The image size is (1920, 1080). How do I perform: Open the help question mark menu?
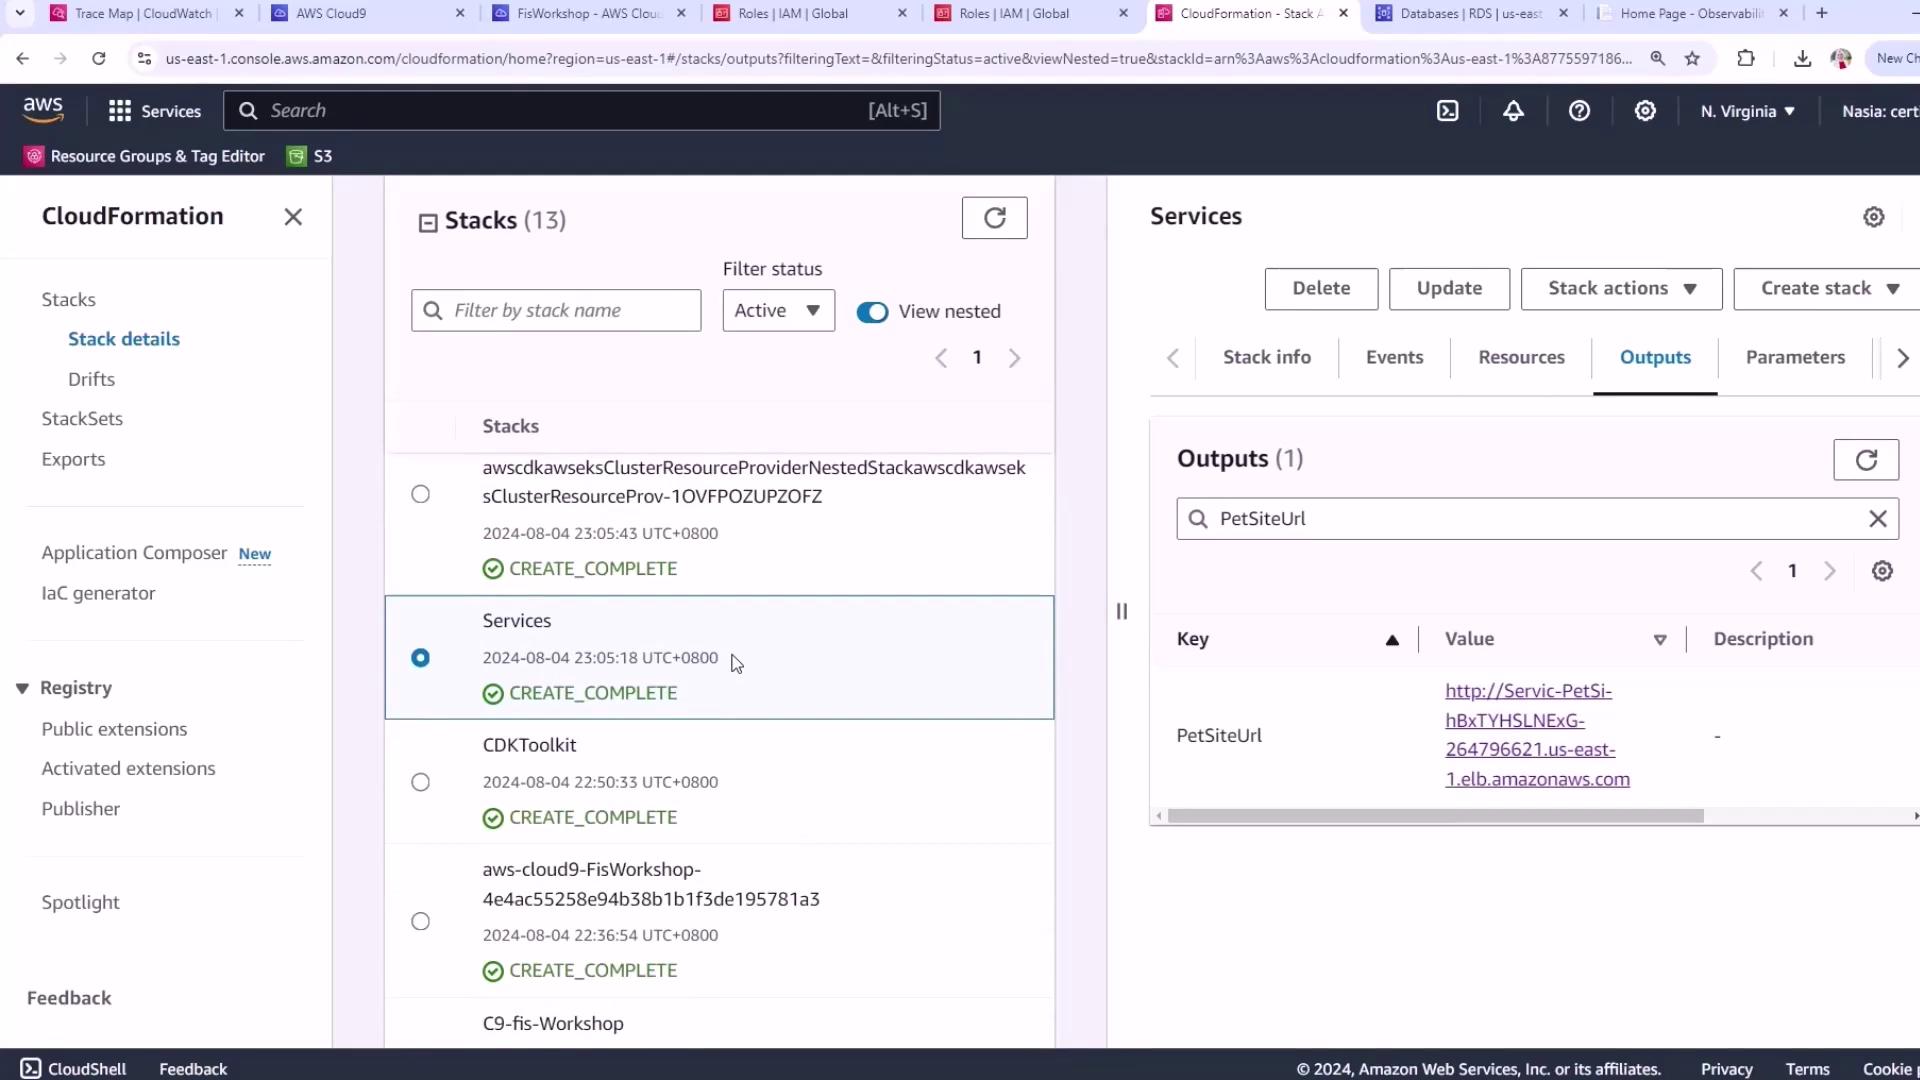1579,111
